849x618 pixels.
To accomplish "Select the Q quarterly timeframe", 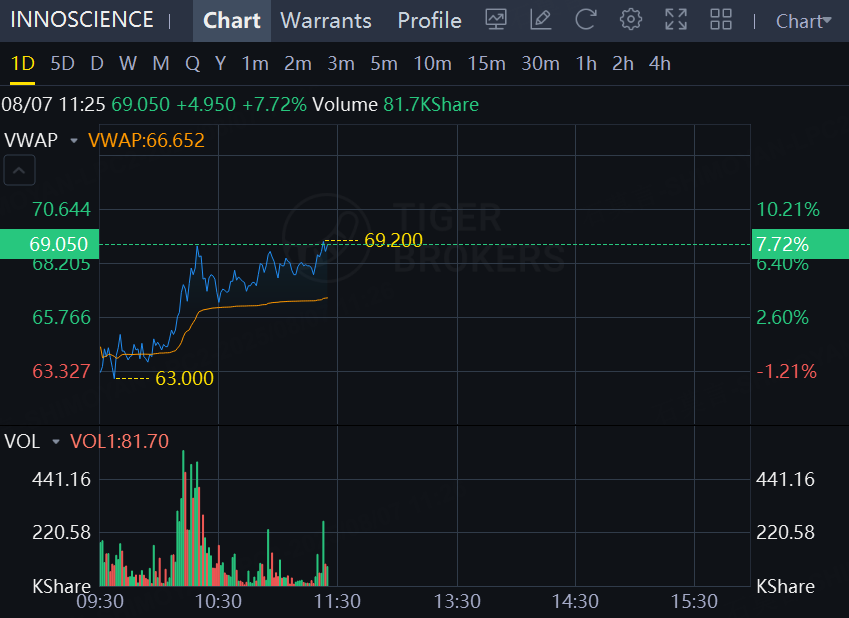I will click(x=192, y=64).
